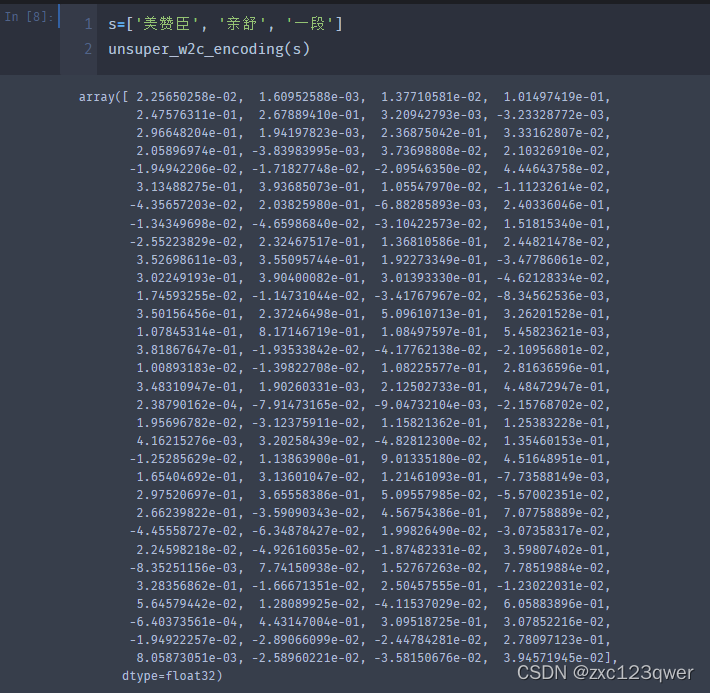Click value 1.60952588e-03 in output
This screenshot has height=693, width=710.
(309, 97)
